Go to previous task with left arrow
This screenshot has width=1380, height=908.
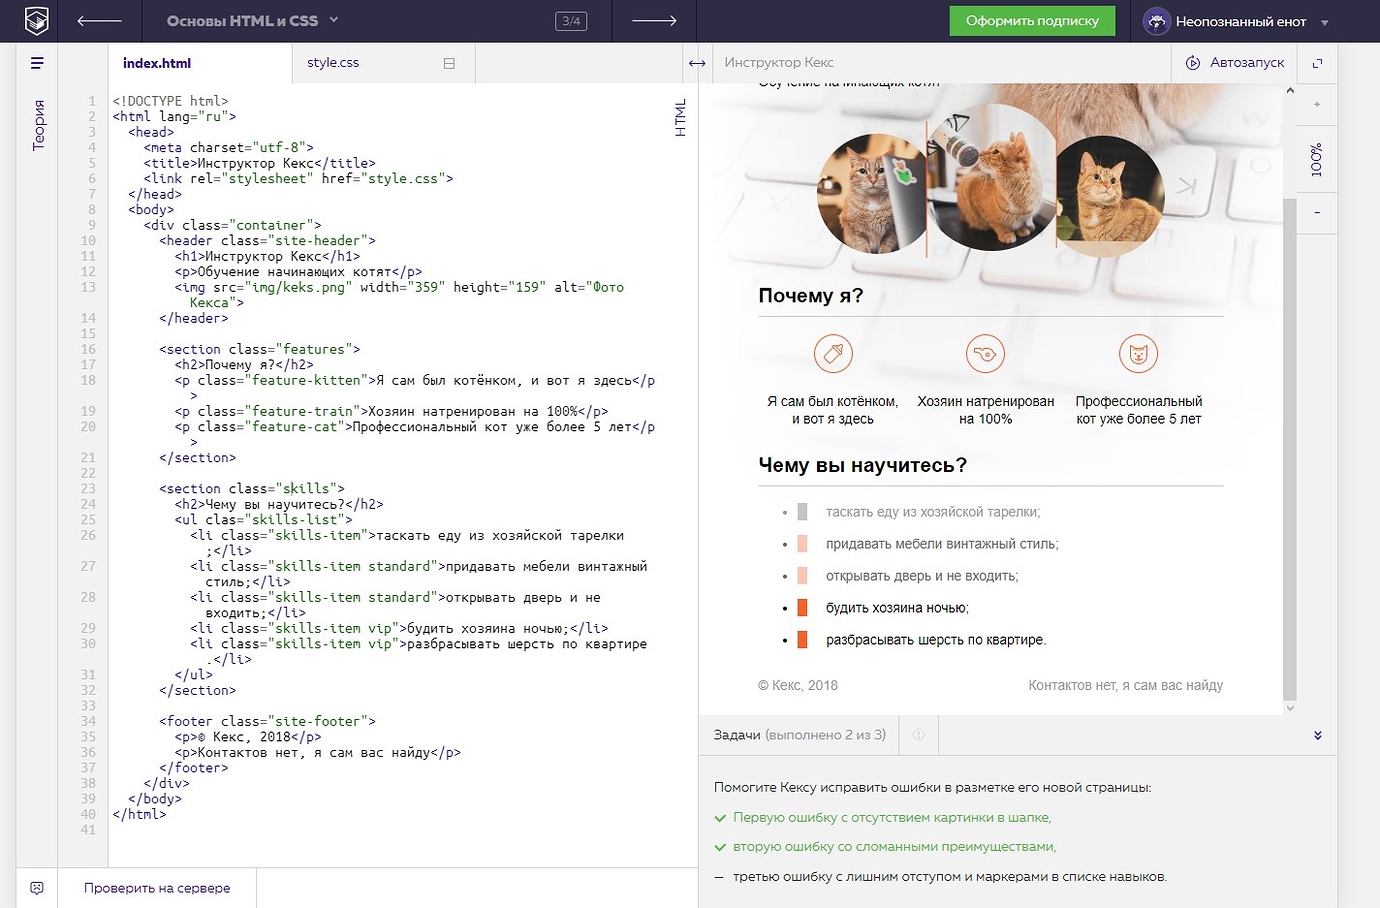click(x=99, y=20)
